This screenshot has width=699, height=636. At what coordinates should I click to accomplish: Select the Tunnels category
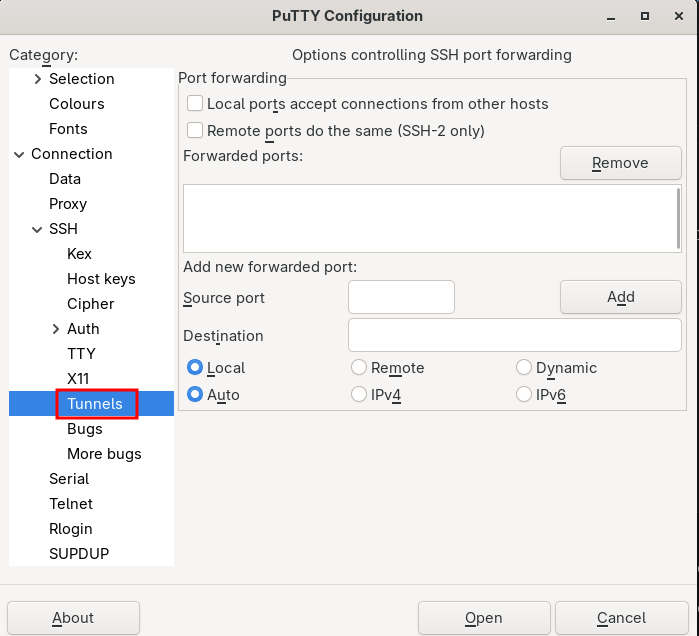pyautogui.click(x=95, y=403)
